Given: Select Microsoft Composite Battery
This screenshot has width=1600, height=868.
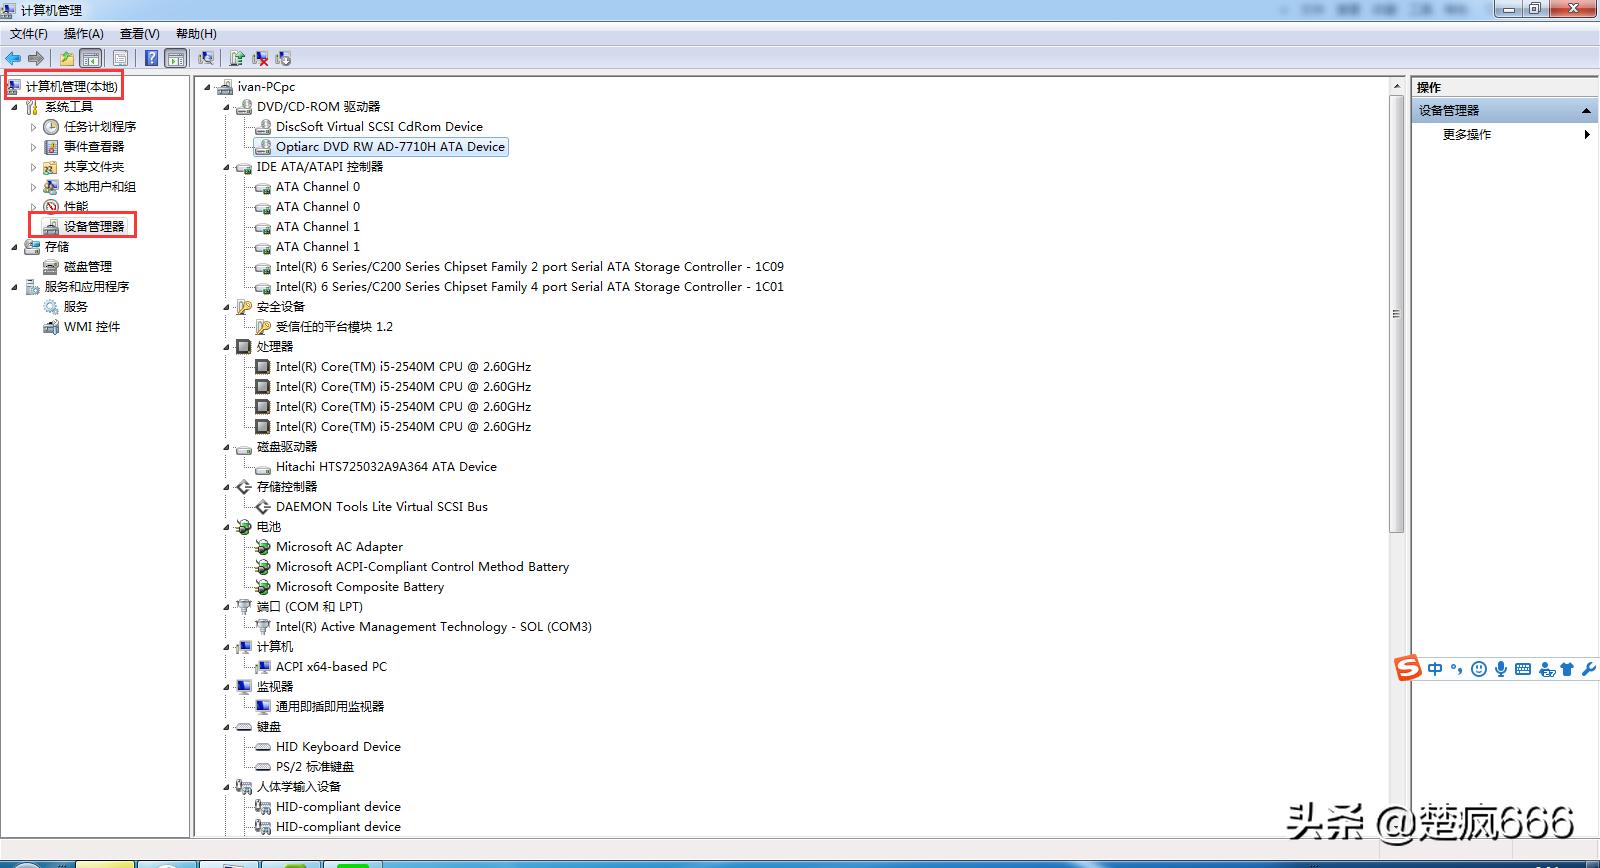Looking at the screenshot, I should (x=360, y=587).
